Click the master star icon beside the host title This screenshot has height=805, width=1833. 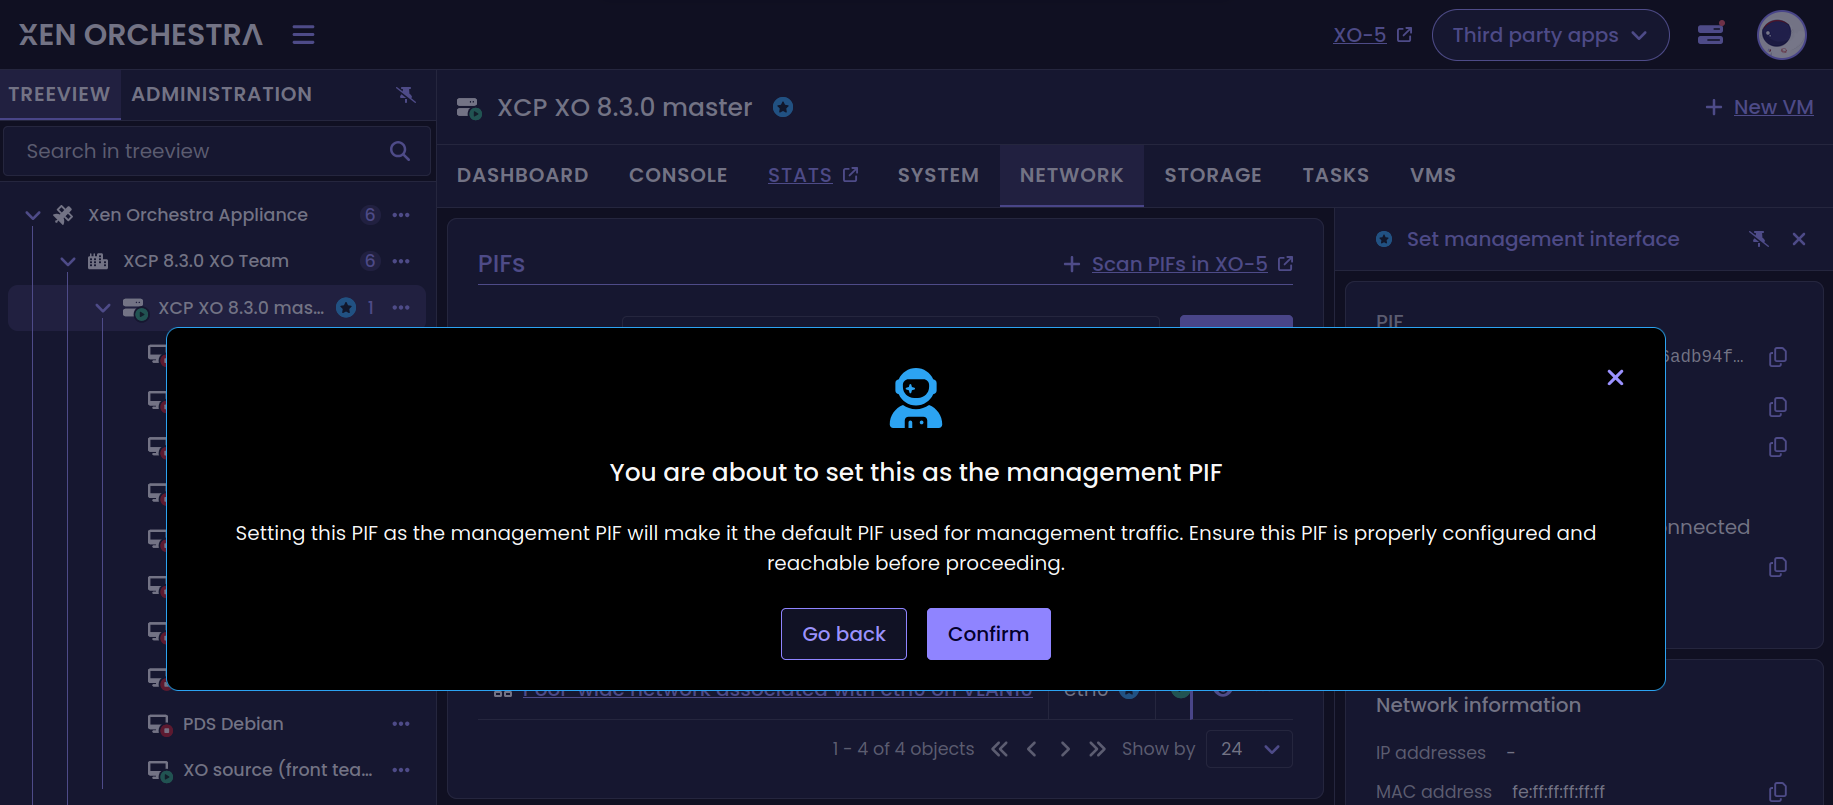[x=783, y=107]
